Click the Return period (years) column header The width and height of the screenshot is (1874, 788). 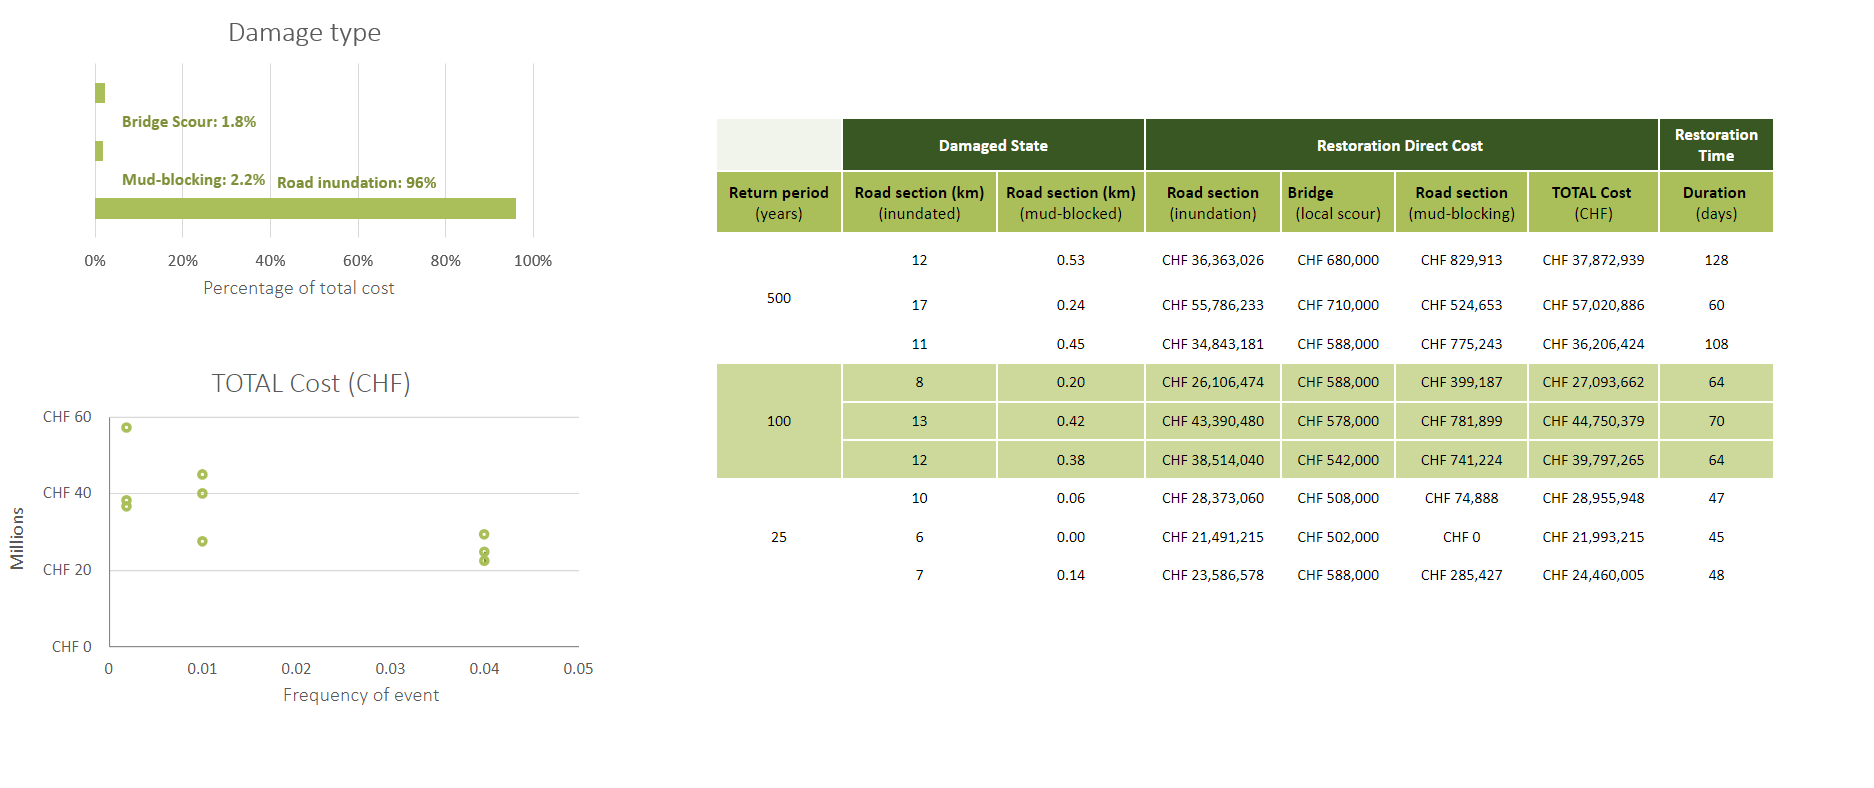778,203
